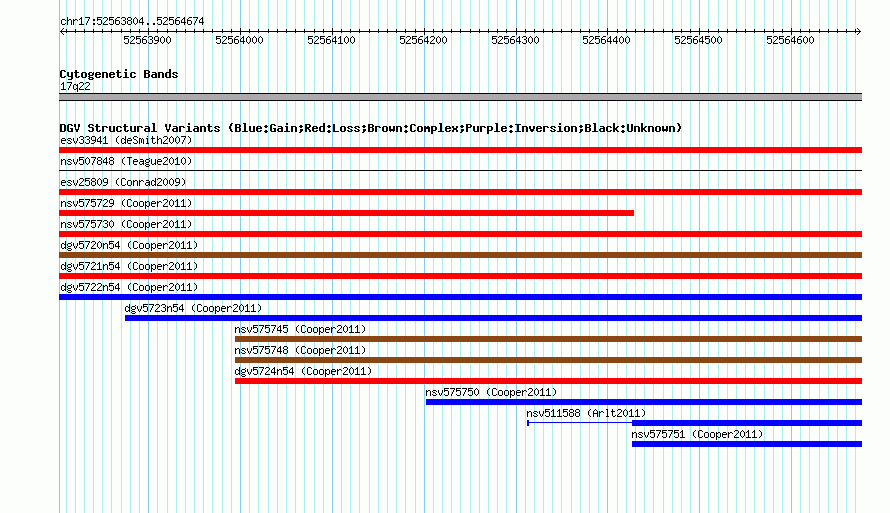Select the red nsv575730 loss bar
Screen dimensions: 890x513
tap(460, 234)
